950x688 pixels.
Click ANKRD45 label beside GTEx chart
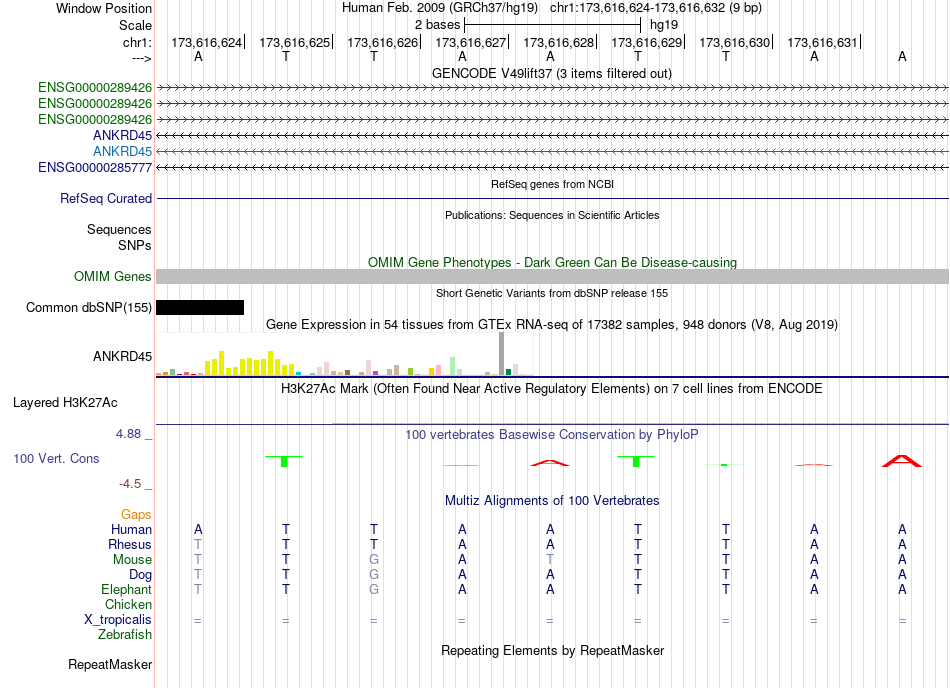click(x=122, y=357)
